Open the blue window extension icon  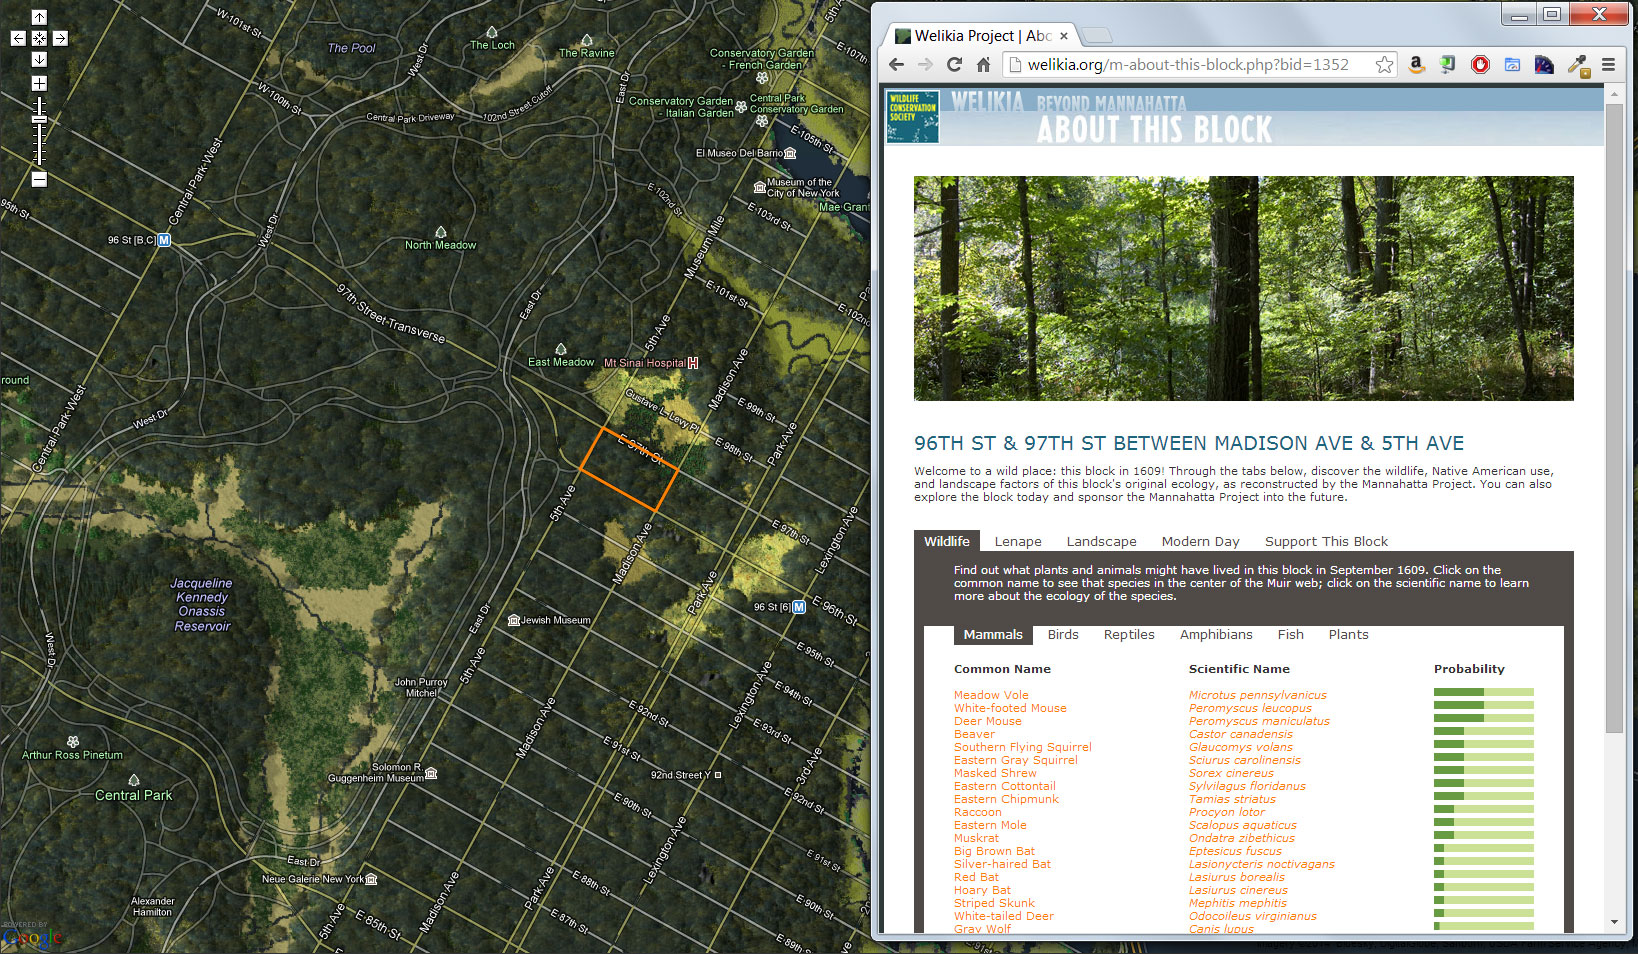(x=1512, y=65)
